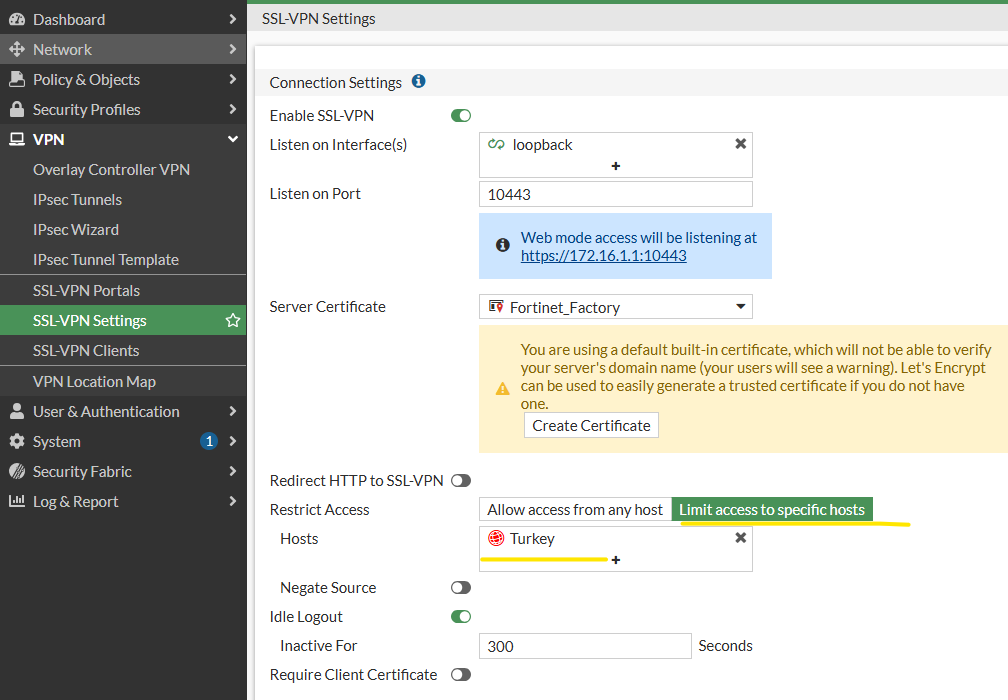Disable the Enable SSL-VPN toggle
Image resolution: width=1008 pixels, height=700 pixels.
(x=461, y=116)
